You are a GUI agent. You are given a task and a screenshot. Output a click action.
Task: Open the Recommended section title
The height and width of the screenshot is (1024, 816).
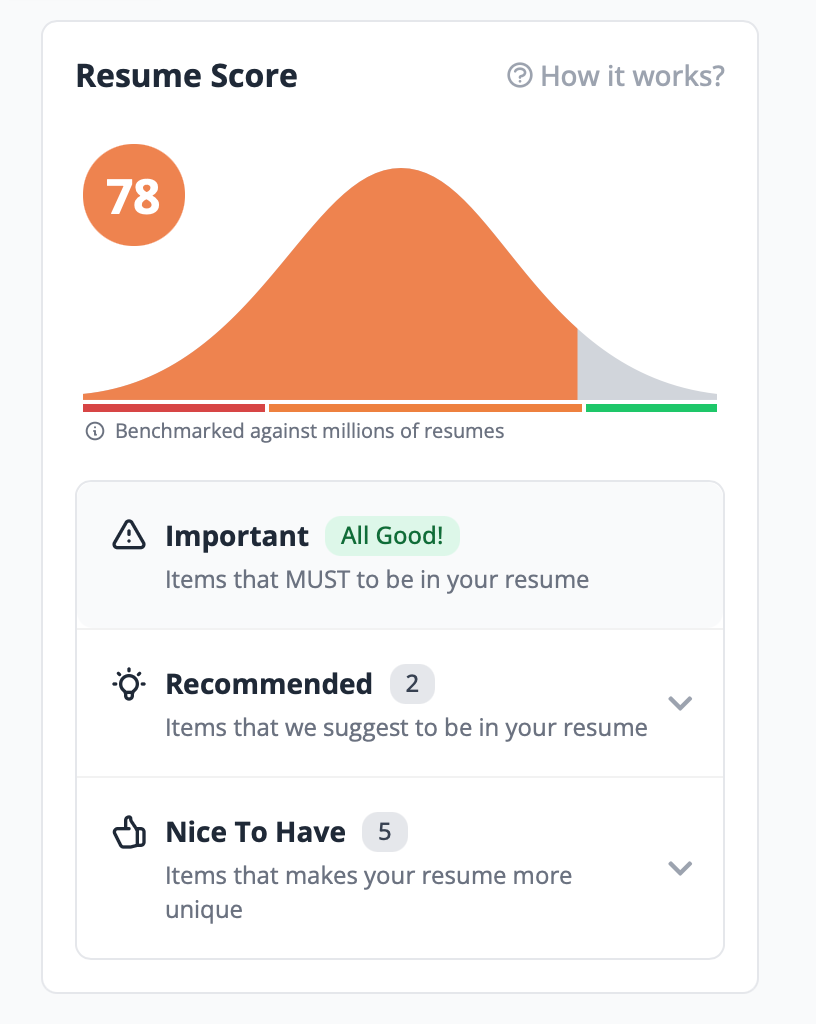[268, 684]
